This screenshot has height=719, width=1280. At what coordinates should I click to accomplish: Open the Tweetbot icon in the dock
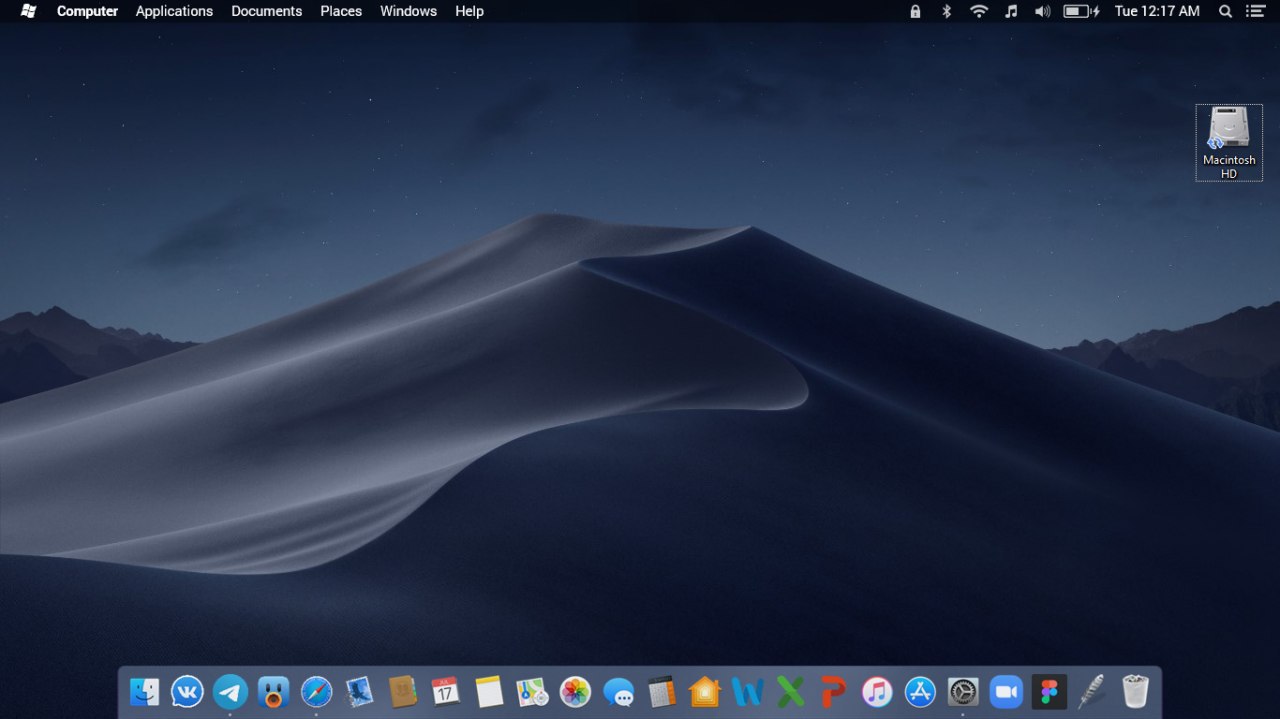[x=273, y=691]
